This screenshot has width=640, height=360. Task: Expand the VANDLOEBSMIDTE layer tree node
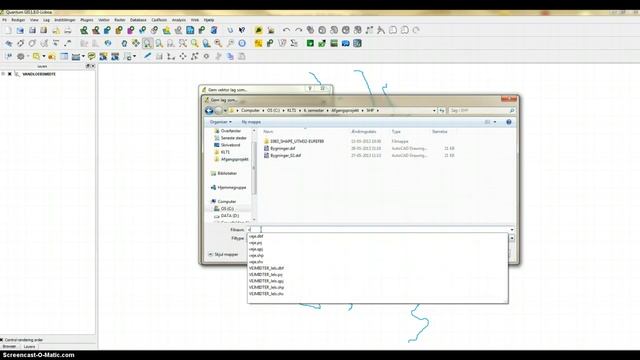tap(3, 74)
